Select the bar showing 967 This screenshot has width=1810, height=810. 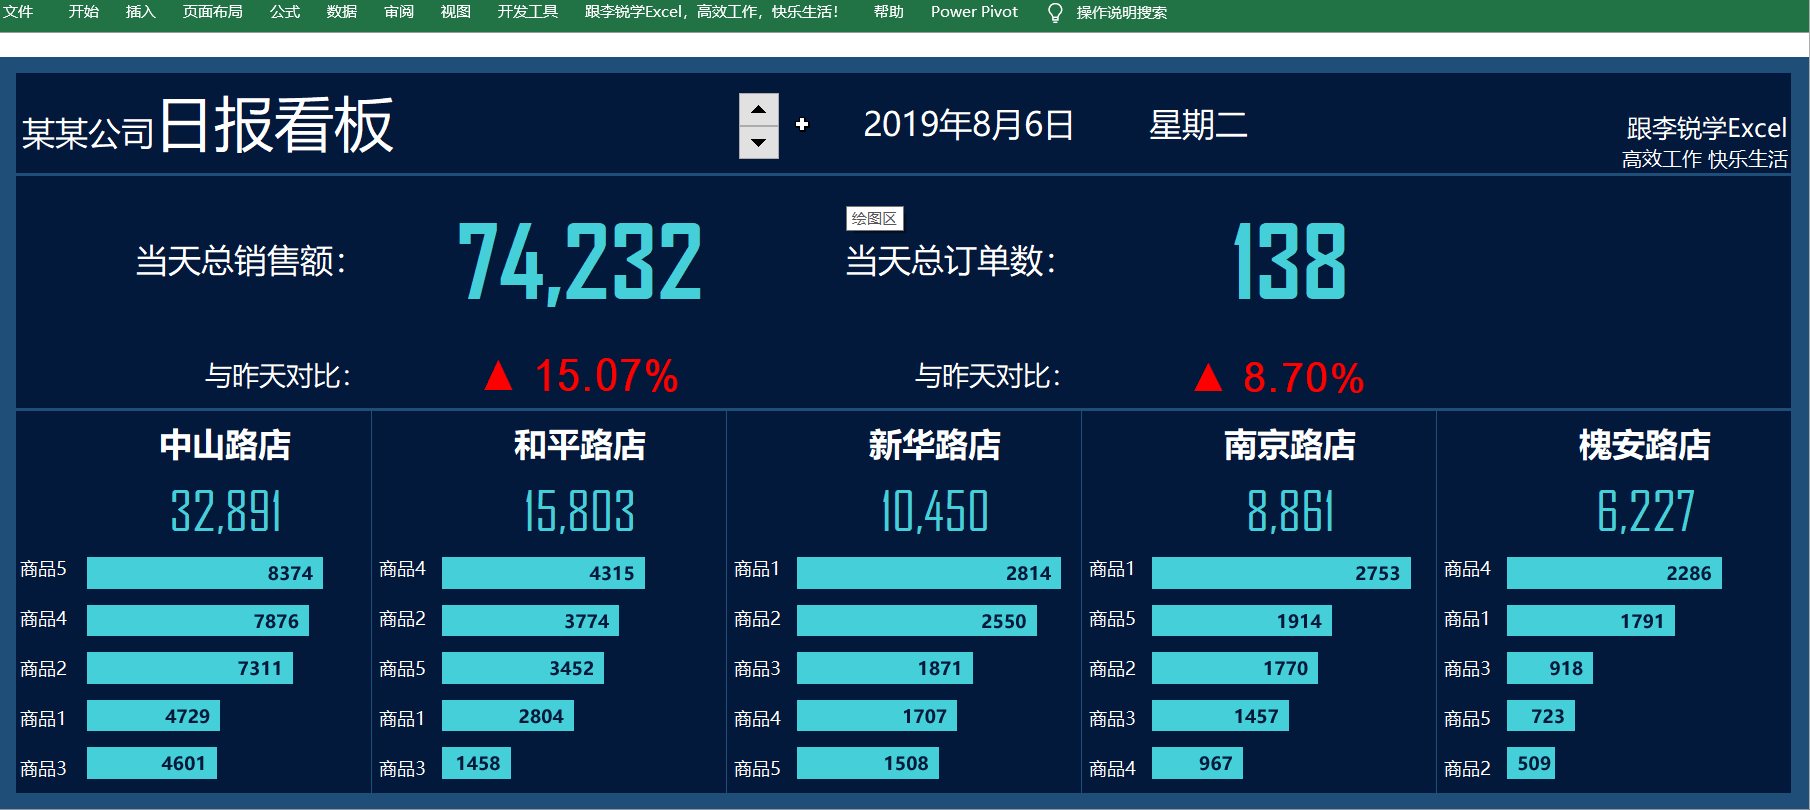tap(1197, 763)
